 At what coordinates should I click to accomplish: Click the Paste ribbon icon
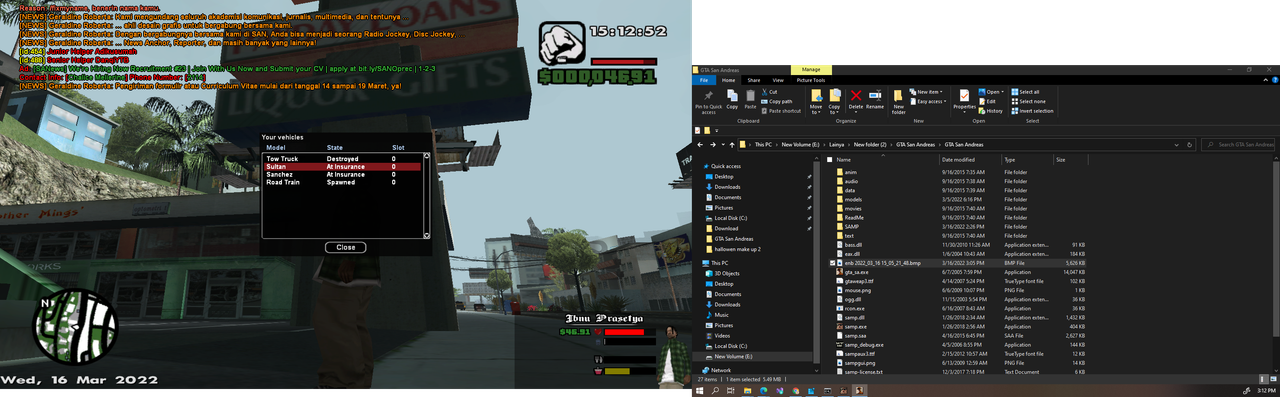click(750, 99)
